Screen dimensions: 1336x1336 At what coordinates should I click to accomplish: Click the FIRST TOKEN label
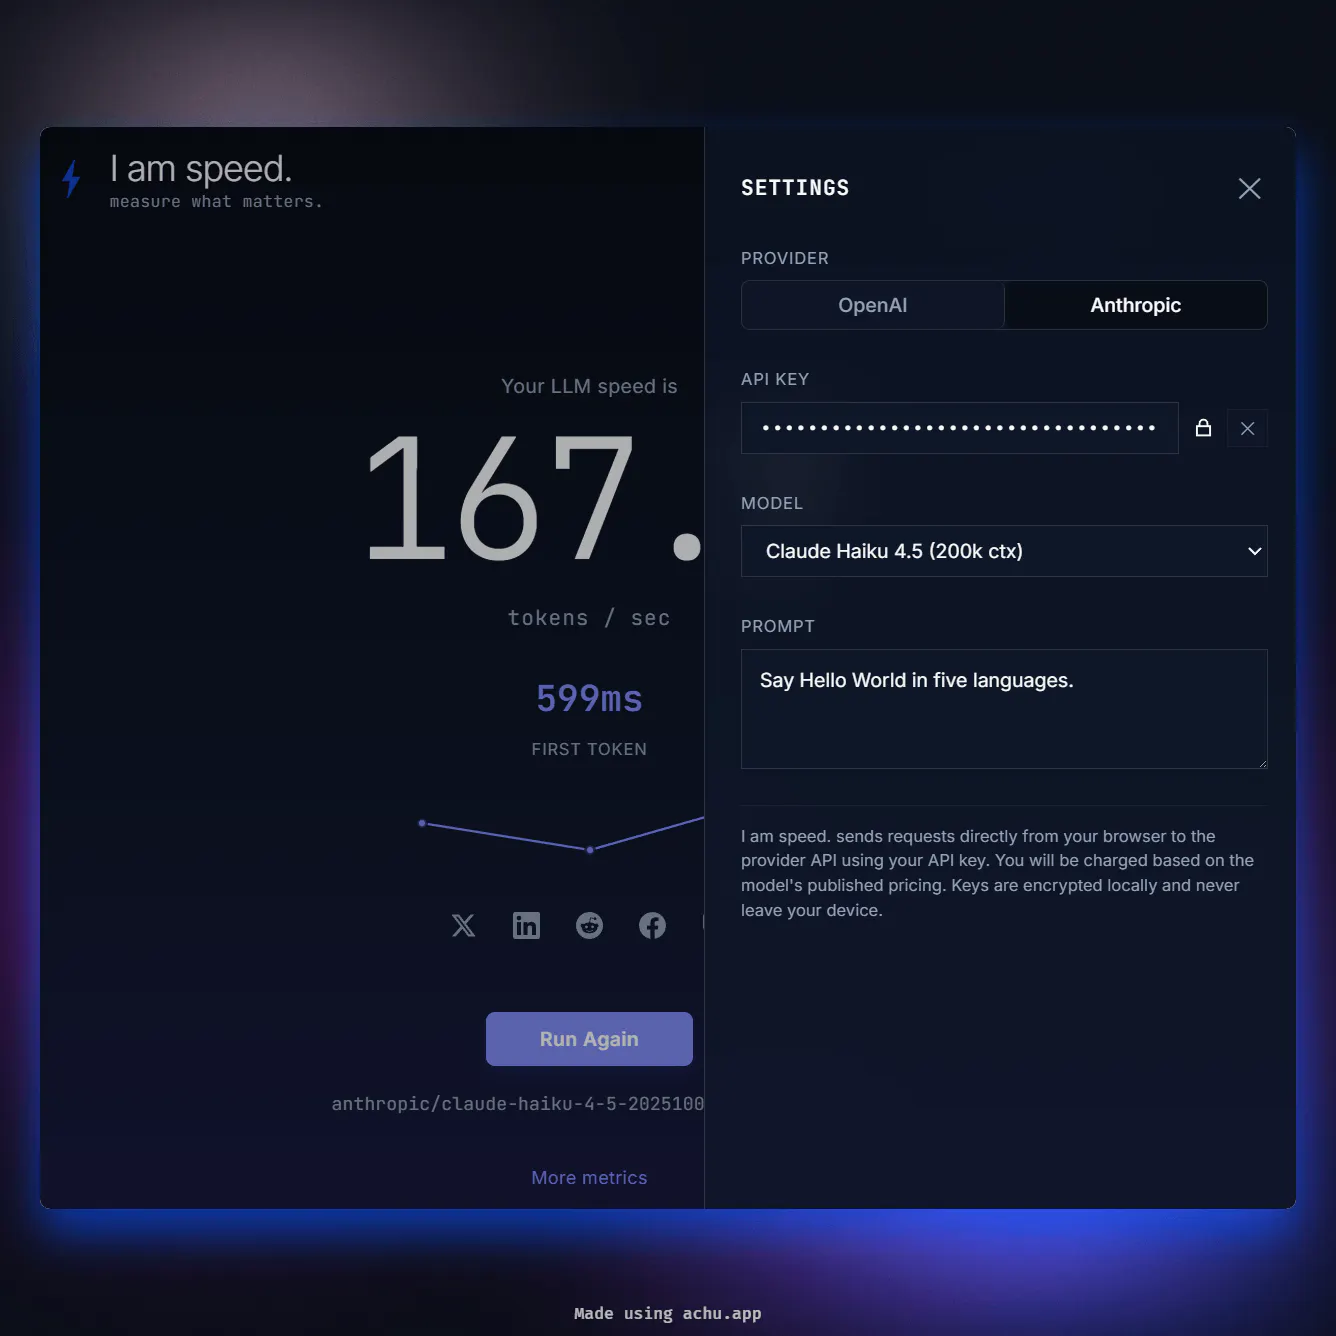pyautogui.click(x=589, y=749)
